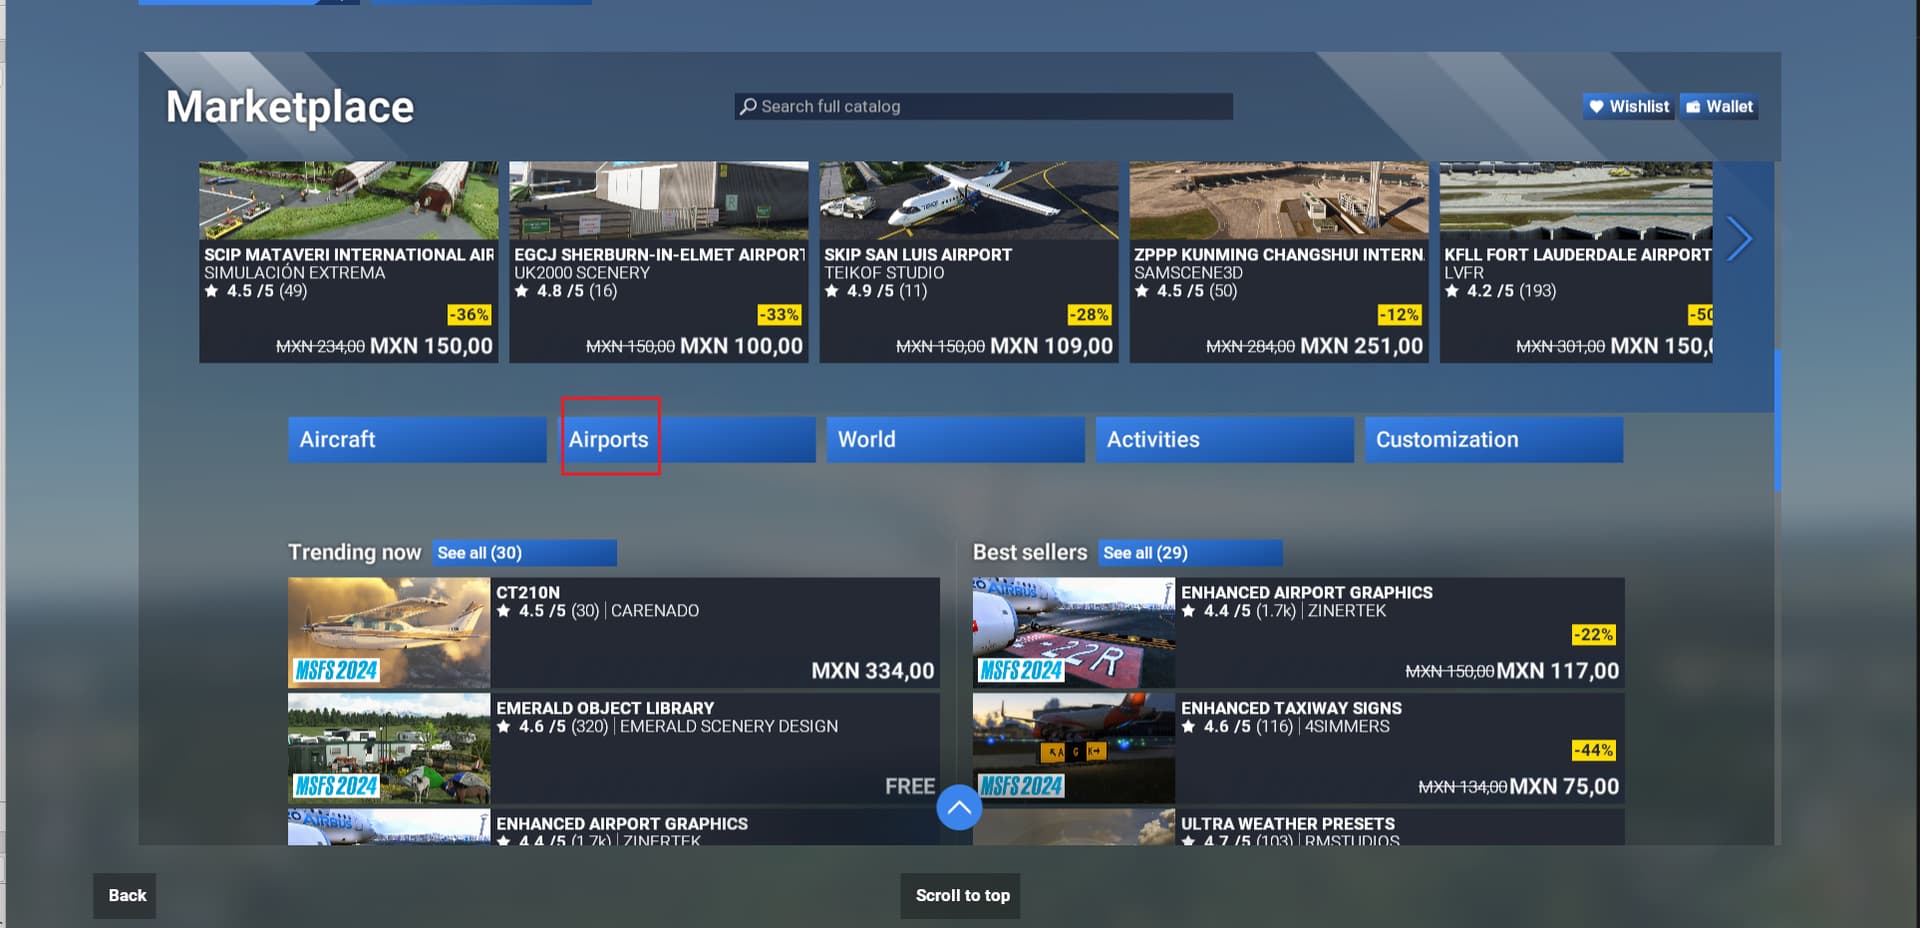The image size is (1920, 928).
Task: Click the ZINERTEK publisher under Best sellers
Action: pos(1346,611)
